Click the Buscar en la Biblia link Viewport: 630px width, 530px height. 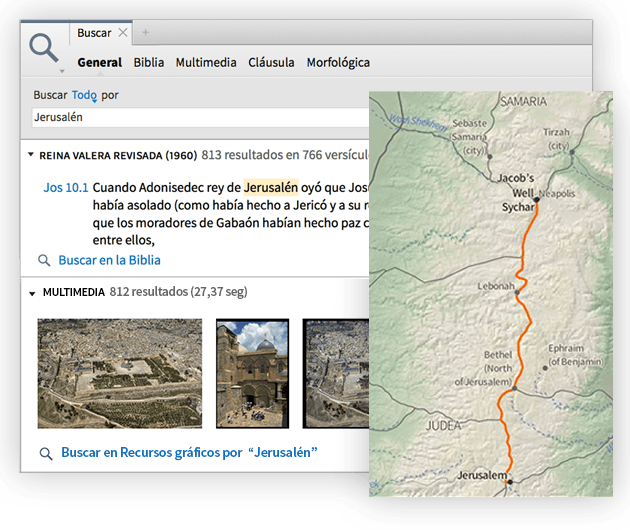pyautogui.click(x=109, y=260)
